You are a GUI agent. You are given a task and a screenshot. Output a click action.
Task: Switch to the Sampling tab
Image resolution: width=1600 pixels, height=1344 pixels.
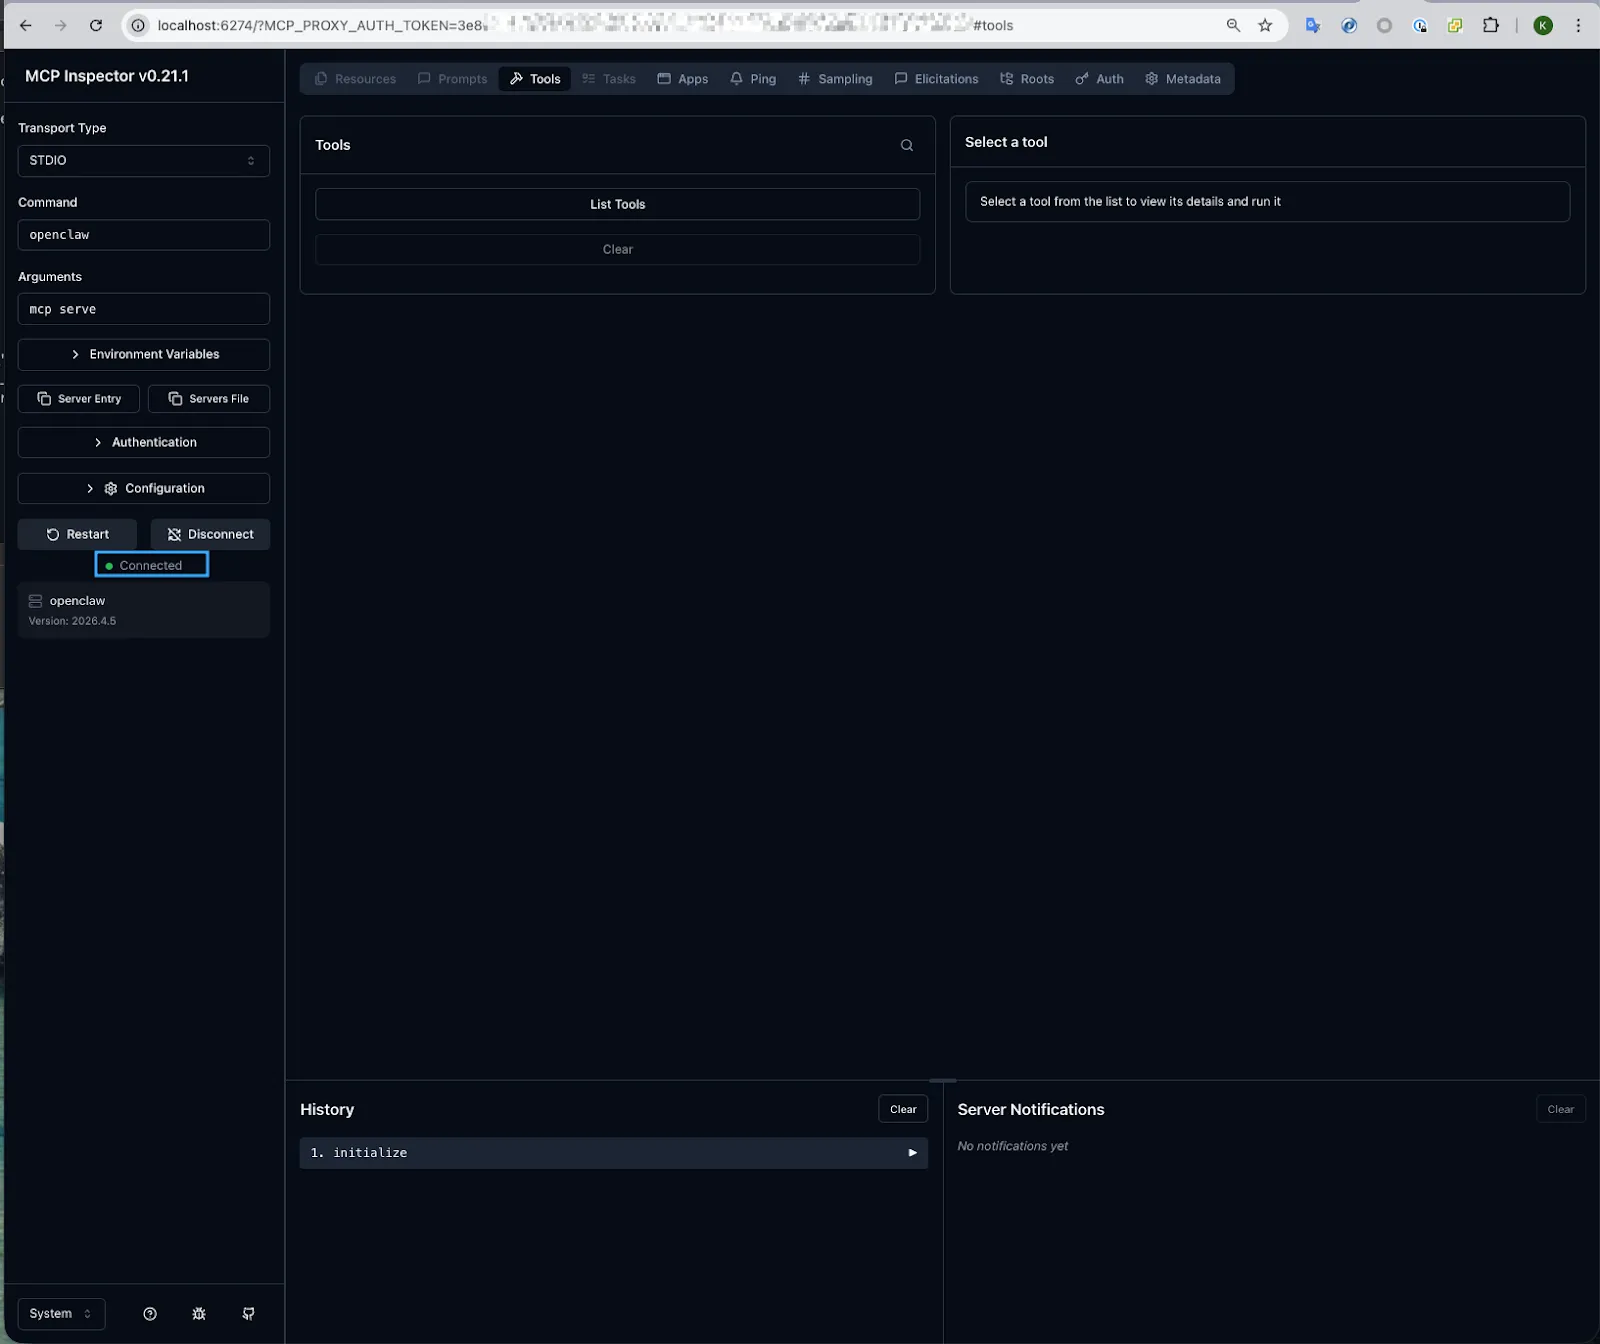pyautogui.click(x=835, y=79)
